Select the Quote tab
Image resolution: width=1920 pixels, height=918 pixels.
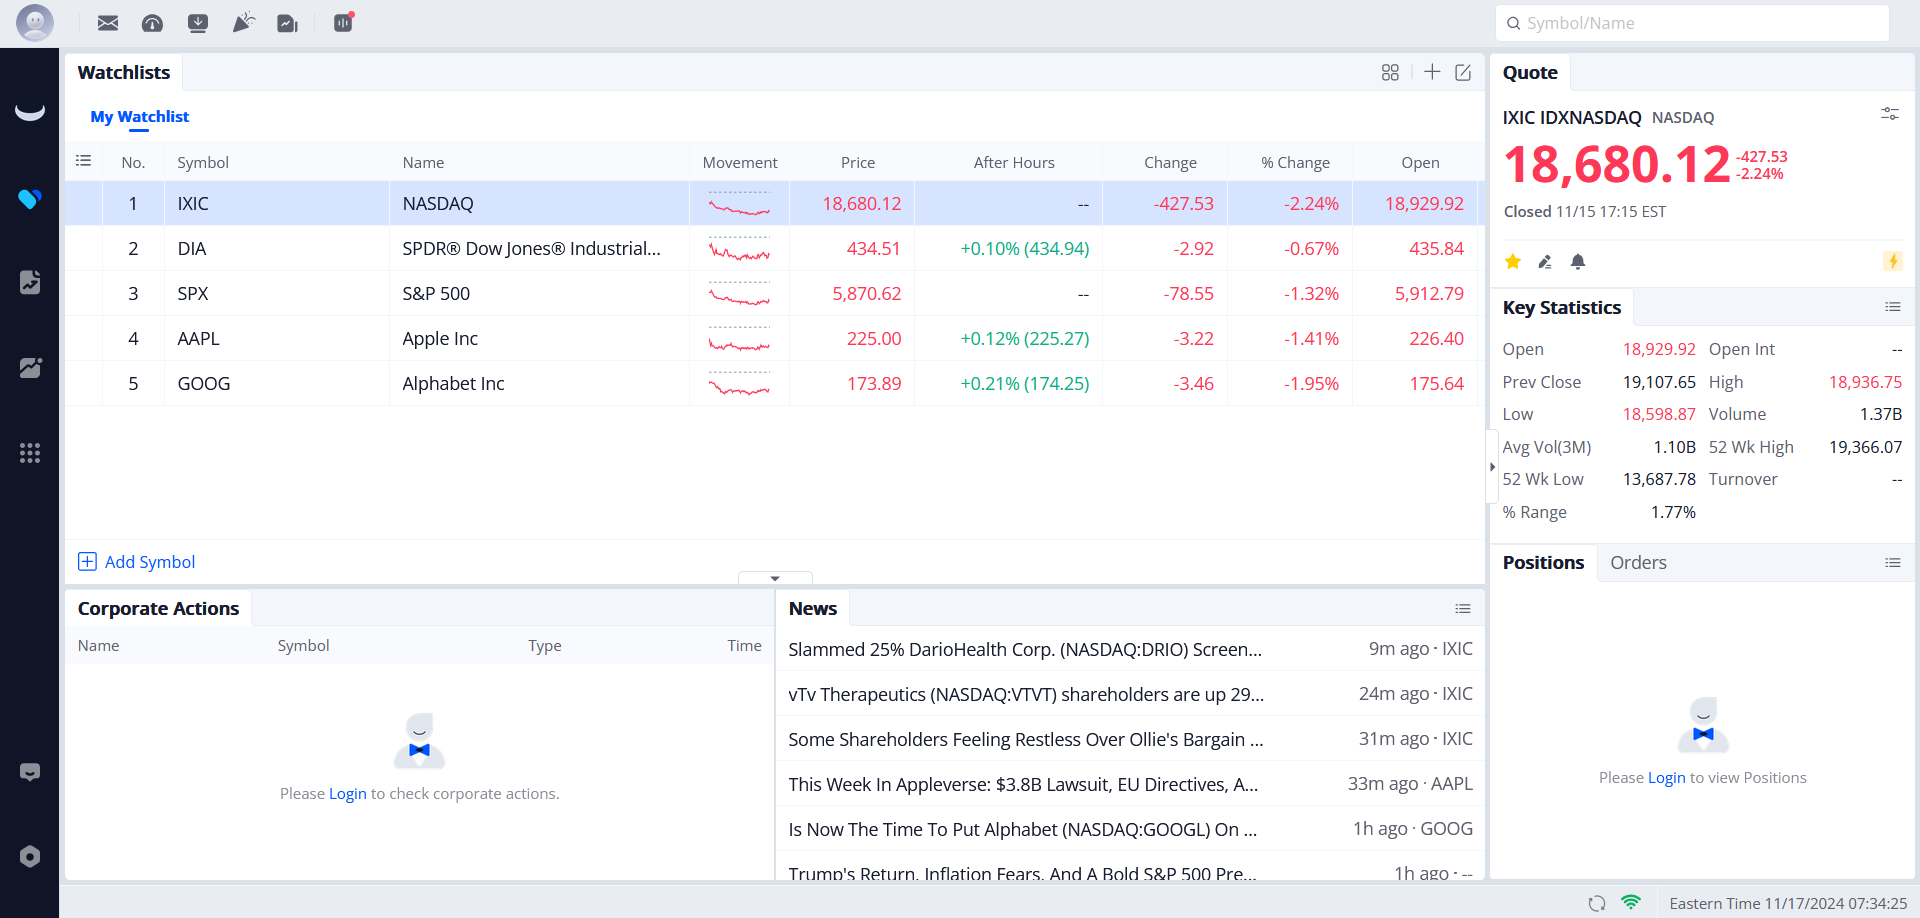[1530, 72]
